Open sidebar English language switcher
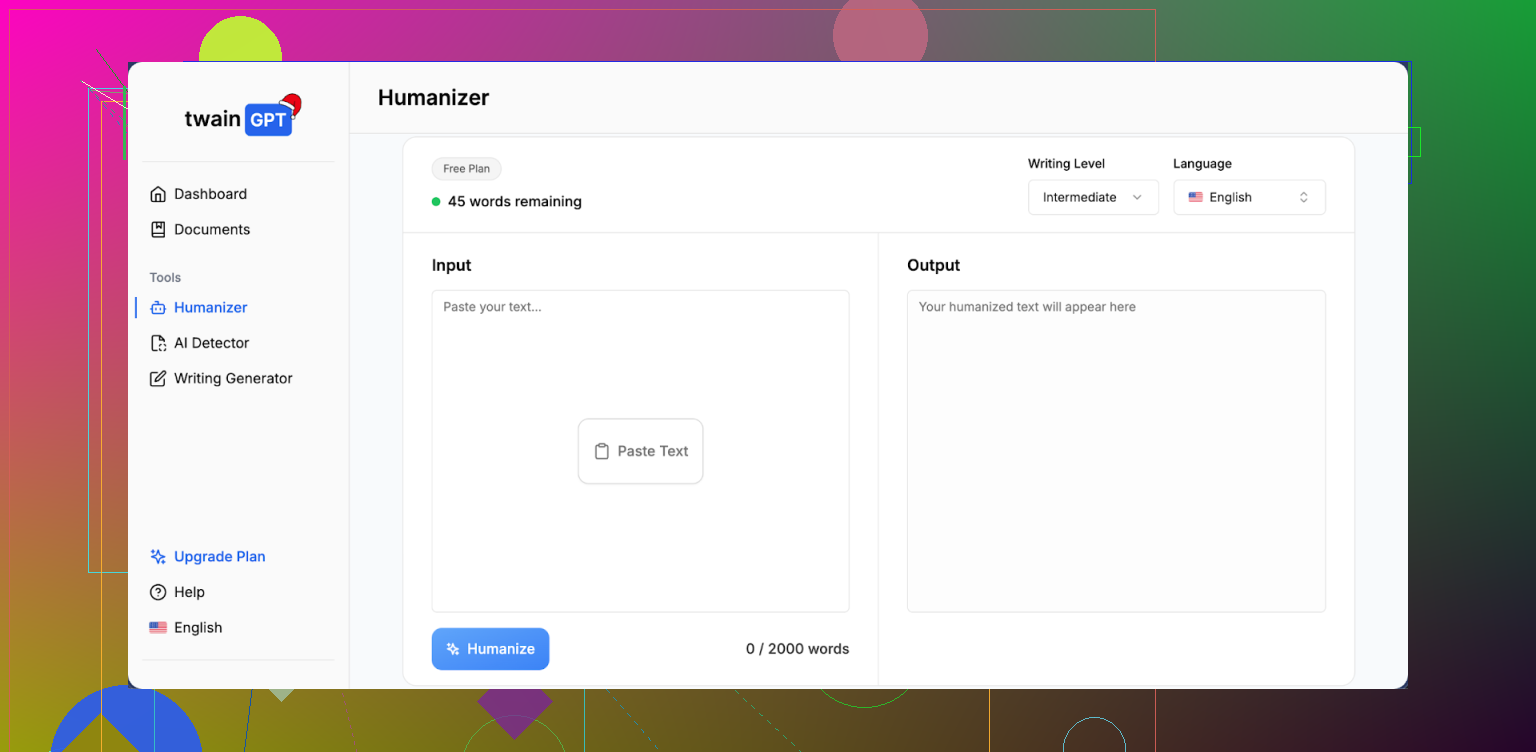This screenshot has width=1536, height=752. 186,628
